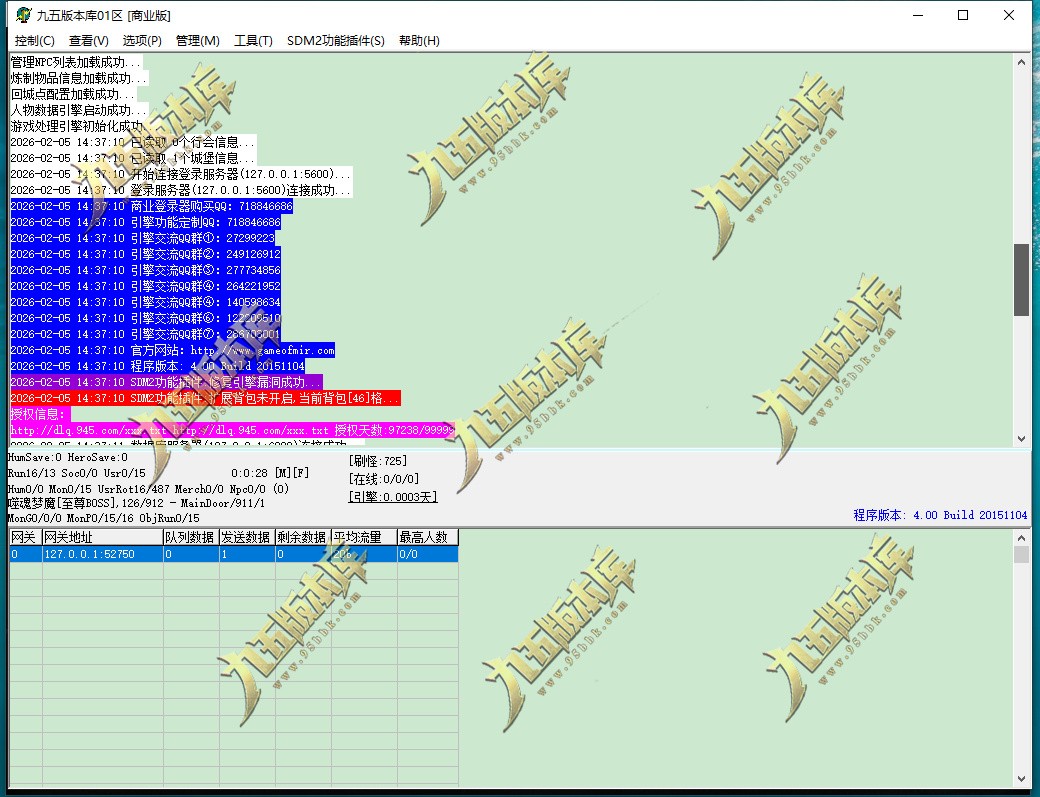Click log line 管理NPC列表加载成功
This screenshot has height=797, width=1040.
(76, 62)
